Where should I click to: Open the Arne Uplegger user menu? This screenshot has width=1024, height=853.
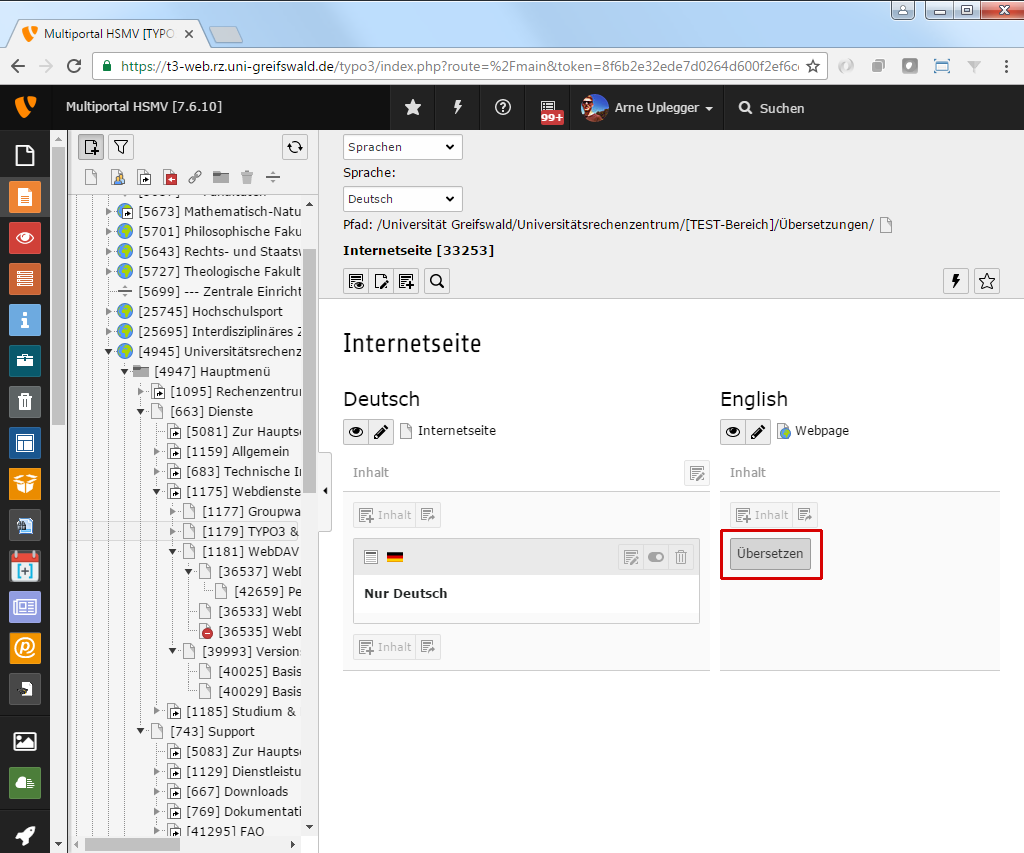coord(648,108)
